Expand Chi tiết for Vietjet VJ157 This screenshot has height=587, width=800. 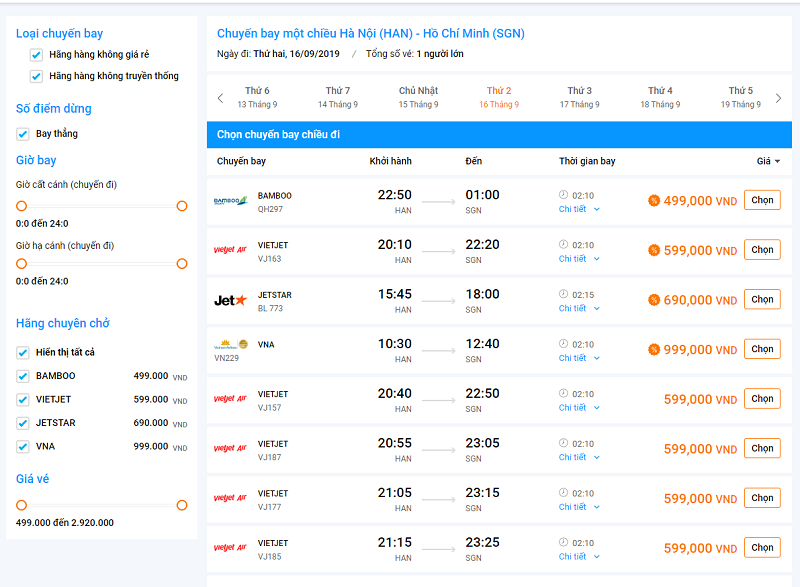click(x=579, y=407)
